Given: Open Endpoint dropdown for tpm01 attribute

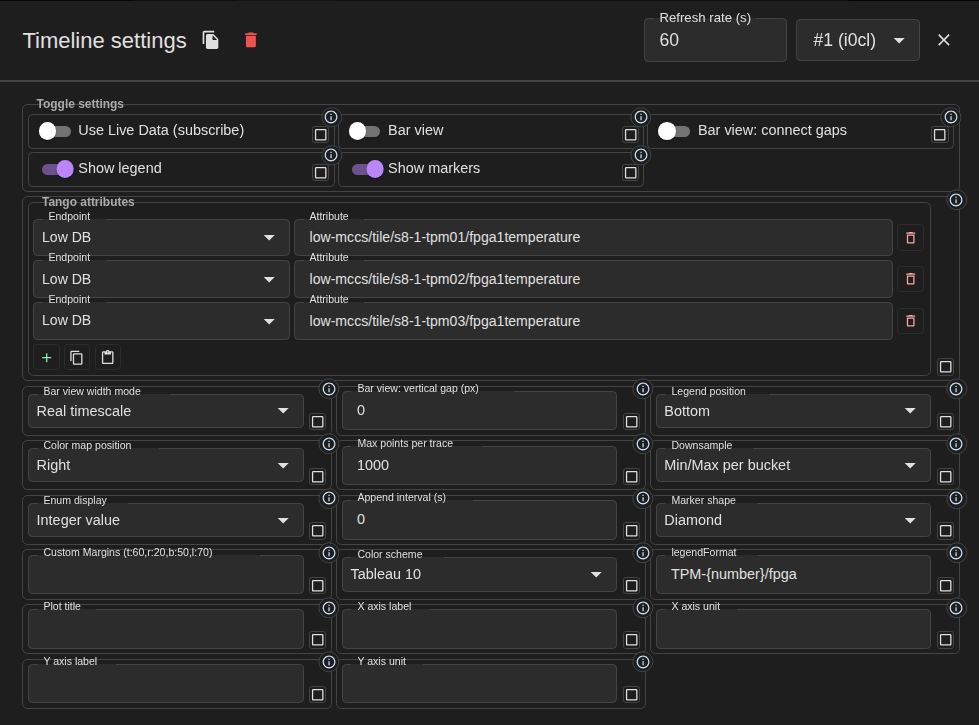Looking at the screenshot, I should (x=161, y=237).
